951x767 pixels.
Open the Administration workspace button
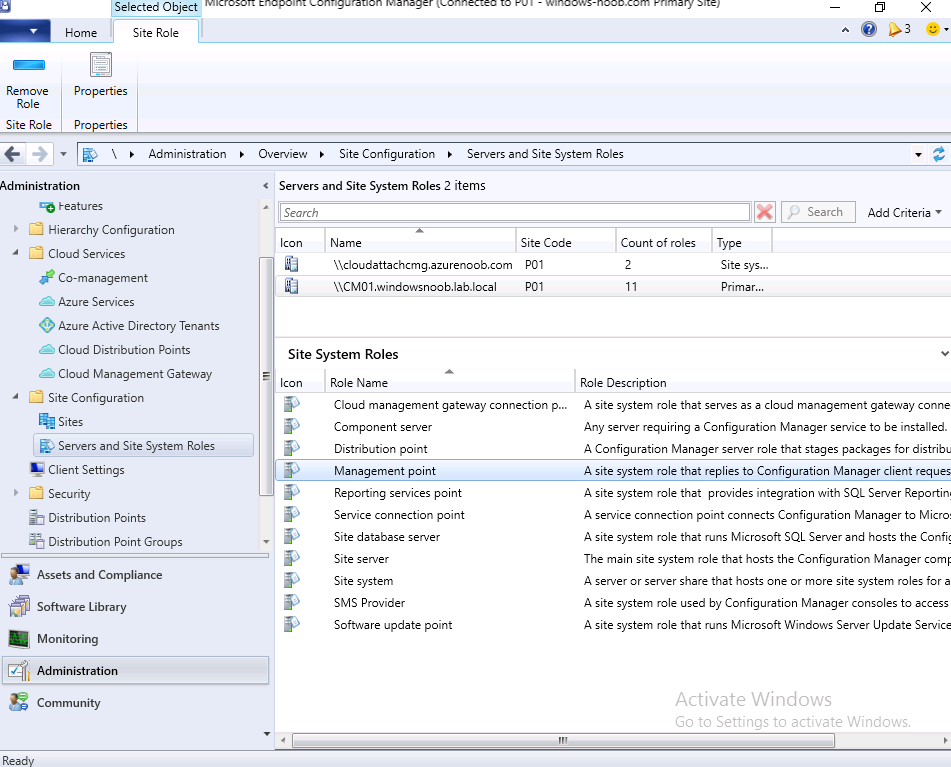(x=136, y=671)
